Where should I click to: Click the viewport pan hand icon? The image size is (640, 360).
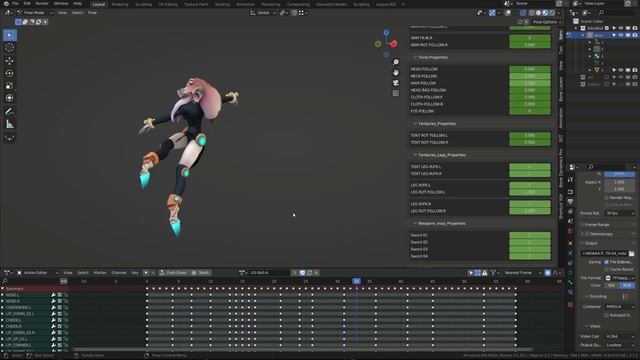point(396,72)
